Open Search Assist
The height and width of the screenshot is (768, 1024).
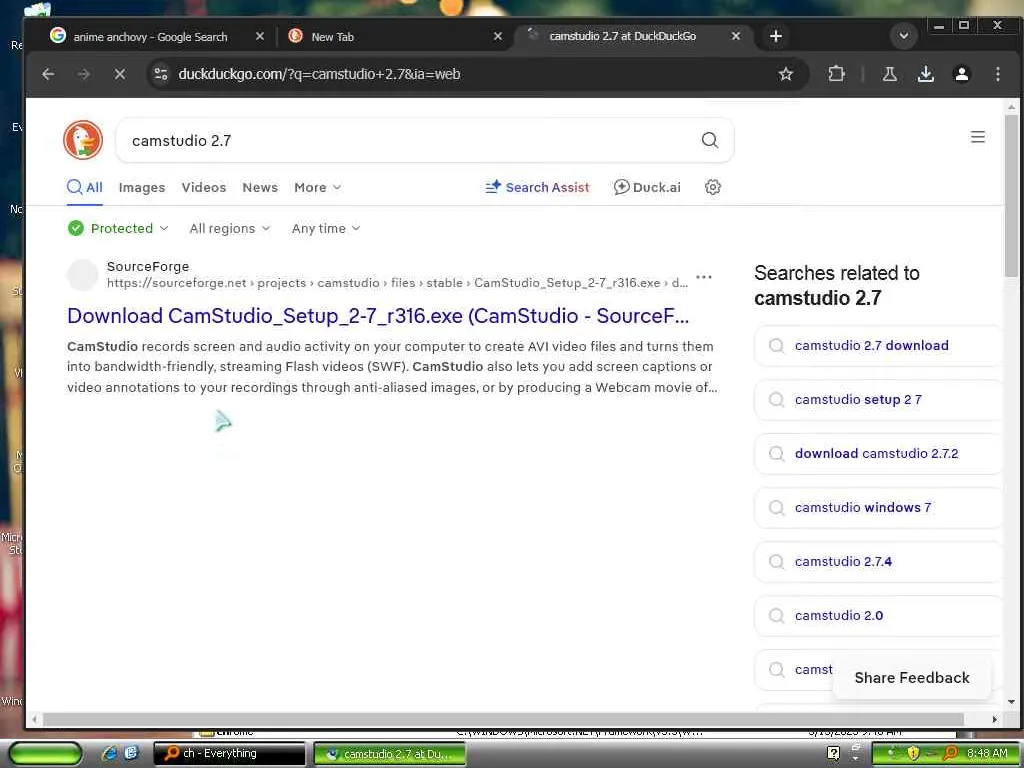537,187
